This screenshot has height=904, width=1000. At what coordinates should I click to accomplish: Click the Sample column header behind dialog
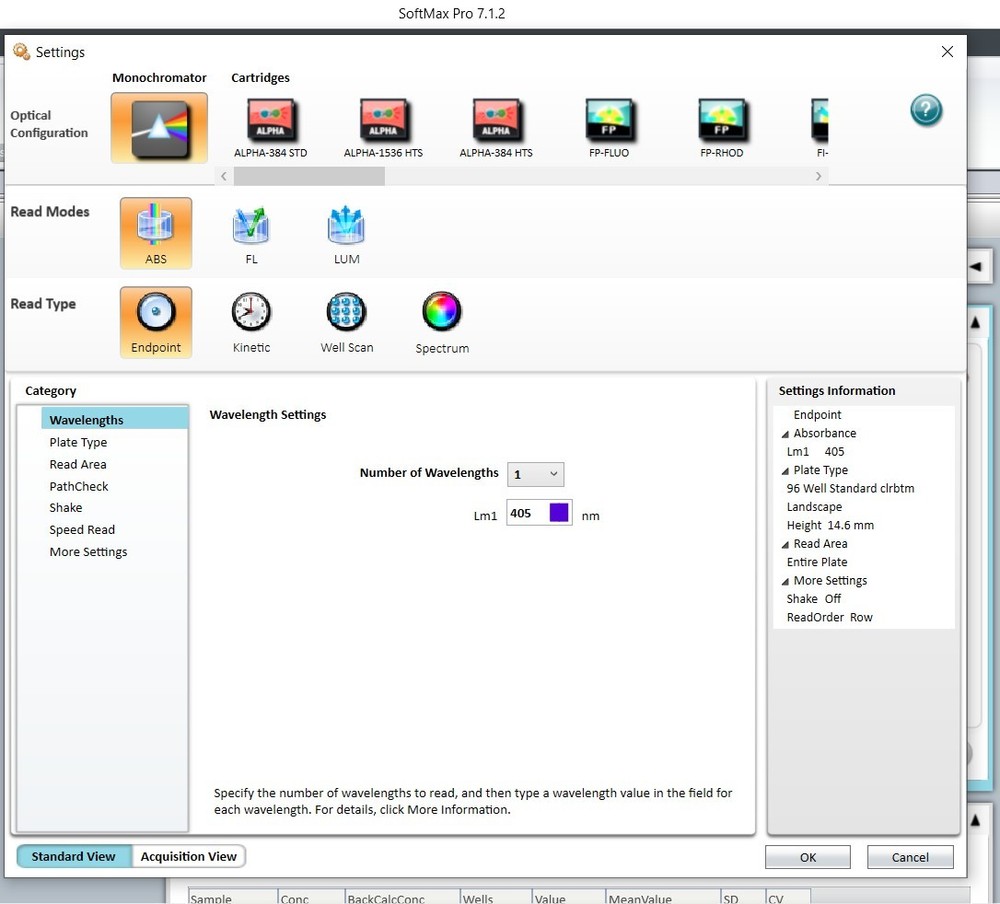coord(233,896)
